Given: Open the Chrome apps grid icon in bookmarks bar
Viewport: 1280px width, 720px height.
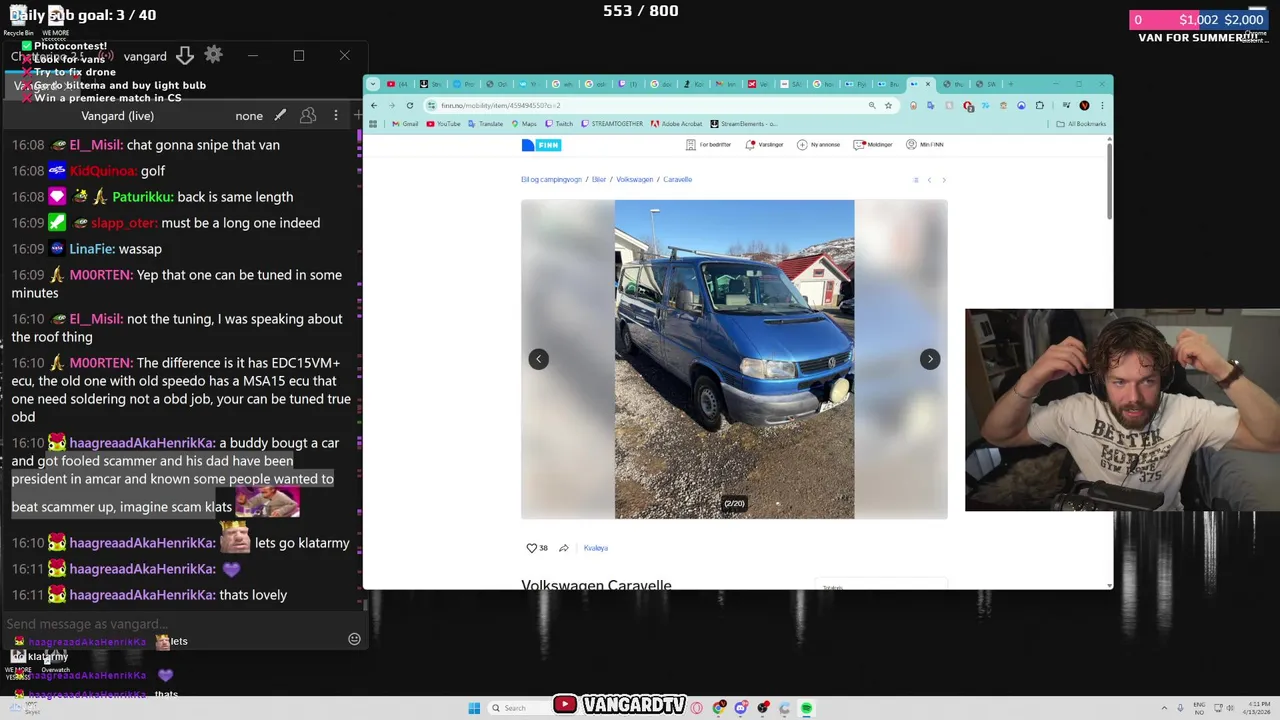Looking at the screenshot, I should pos(373,124).
